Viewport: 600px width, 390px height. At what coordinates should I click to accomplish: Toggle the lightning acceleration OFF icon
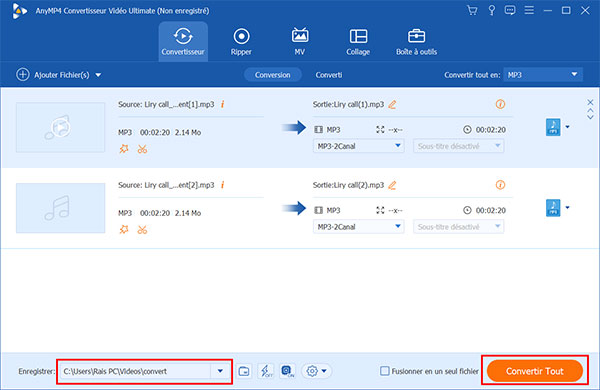tap(265, 371)
